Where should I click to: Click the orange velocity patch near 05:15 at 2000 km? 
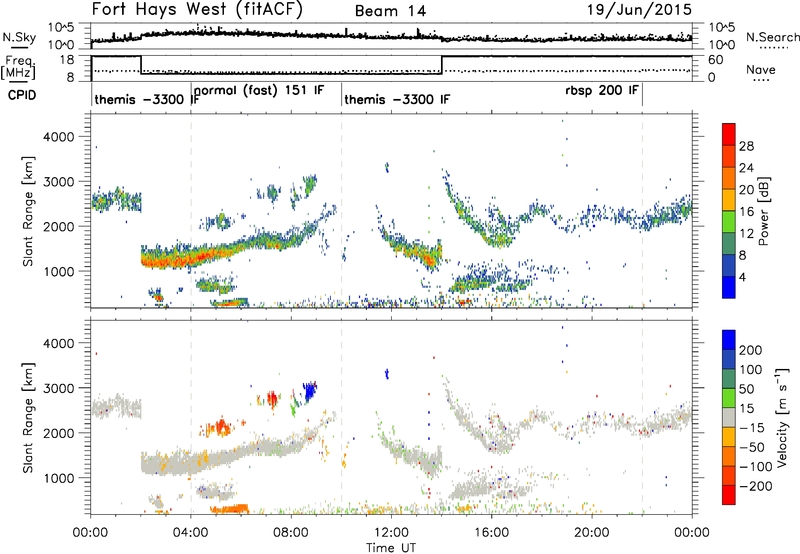[218, 427]
